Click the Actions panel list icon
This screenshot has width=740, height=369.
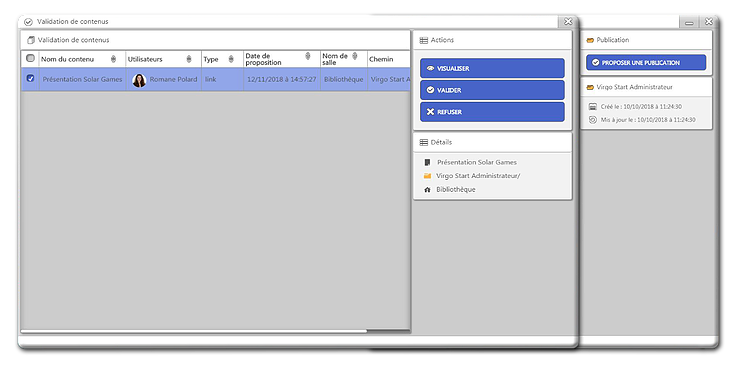tap(424, 41)
